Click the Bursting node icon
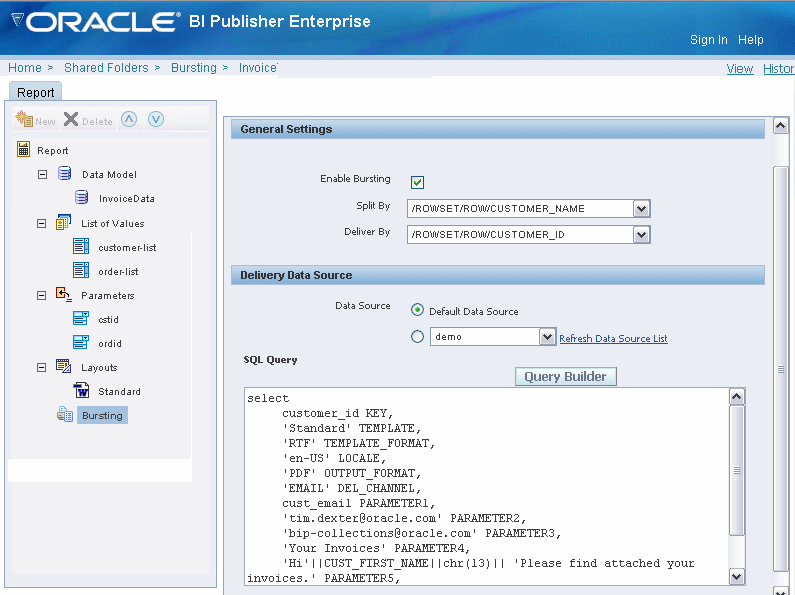The width and height of the screenshot is (795, 595). coord(65,414)
